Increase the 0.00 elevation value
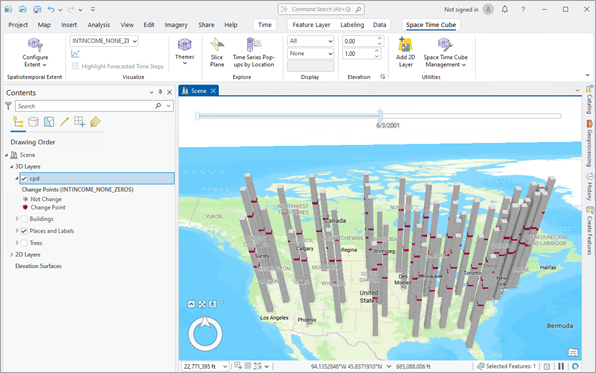Viewport: 596px width, 373px height. tap(379, 38)
